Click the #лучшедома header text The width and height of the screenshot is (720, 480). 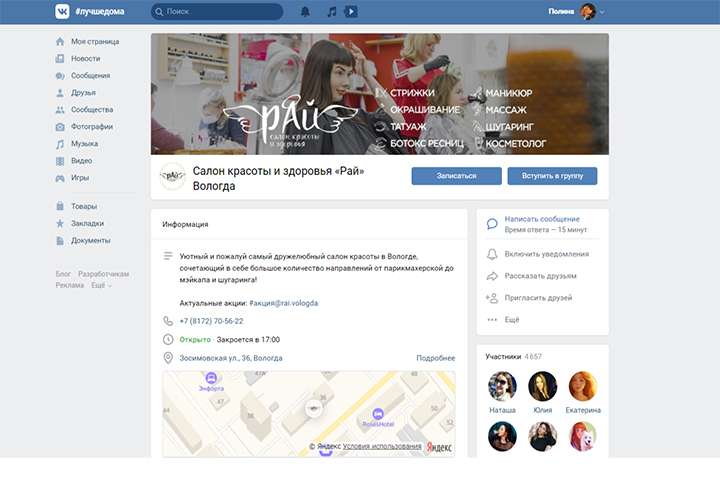100,11
